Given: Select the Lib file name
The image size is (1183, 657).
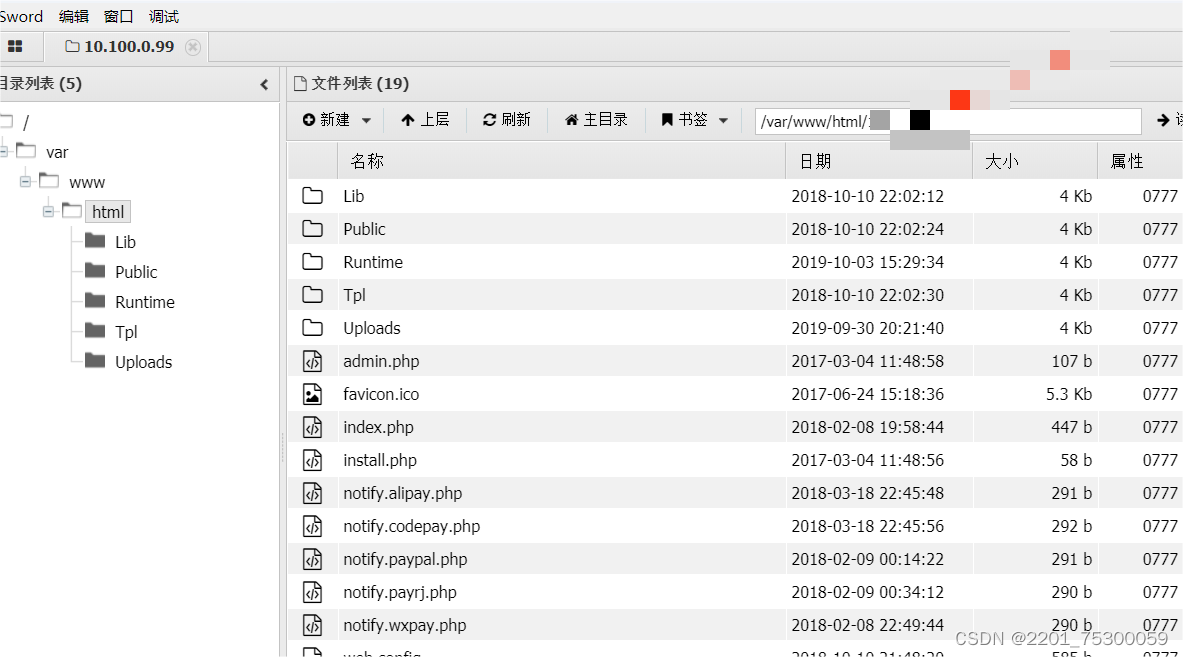Looking at the screenshot, I should point(354,196).
